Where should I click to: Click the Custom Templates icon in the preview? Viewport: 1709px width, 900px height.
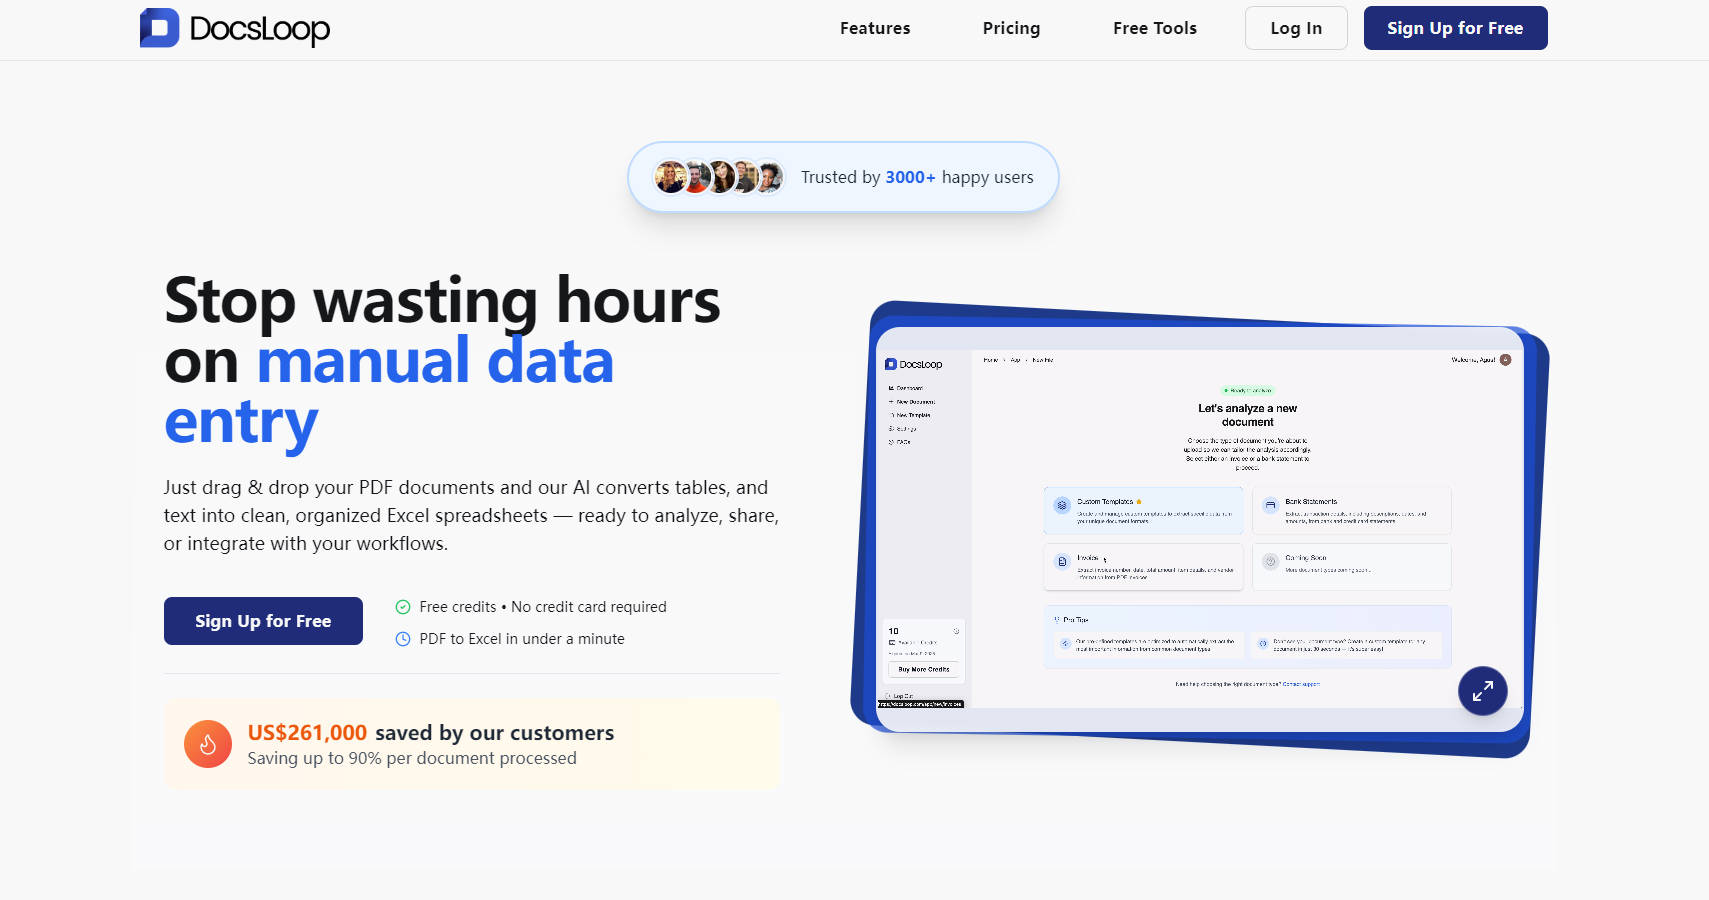[1062, 506]
